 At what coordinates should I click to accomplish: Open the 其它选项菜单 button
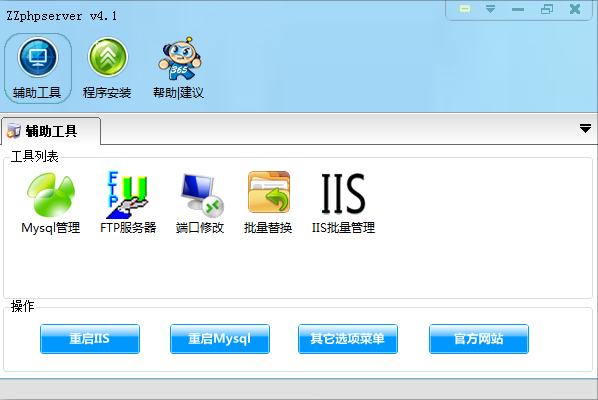[348, 339]
